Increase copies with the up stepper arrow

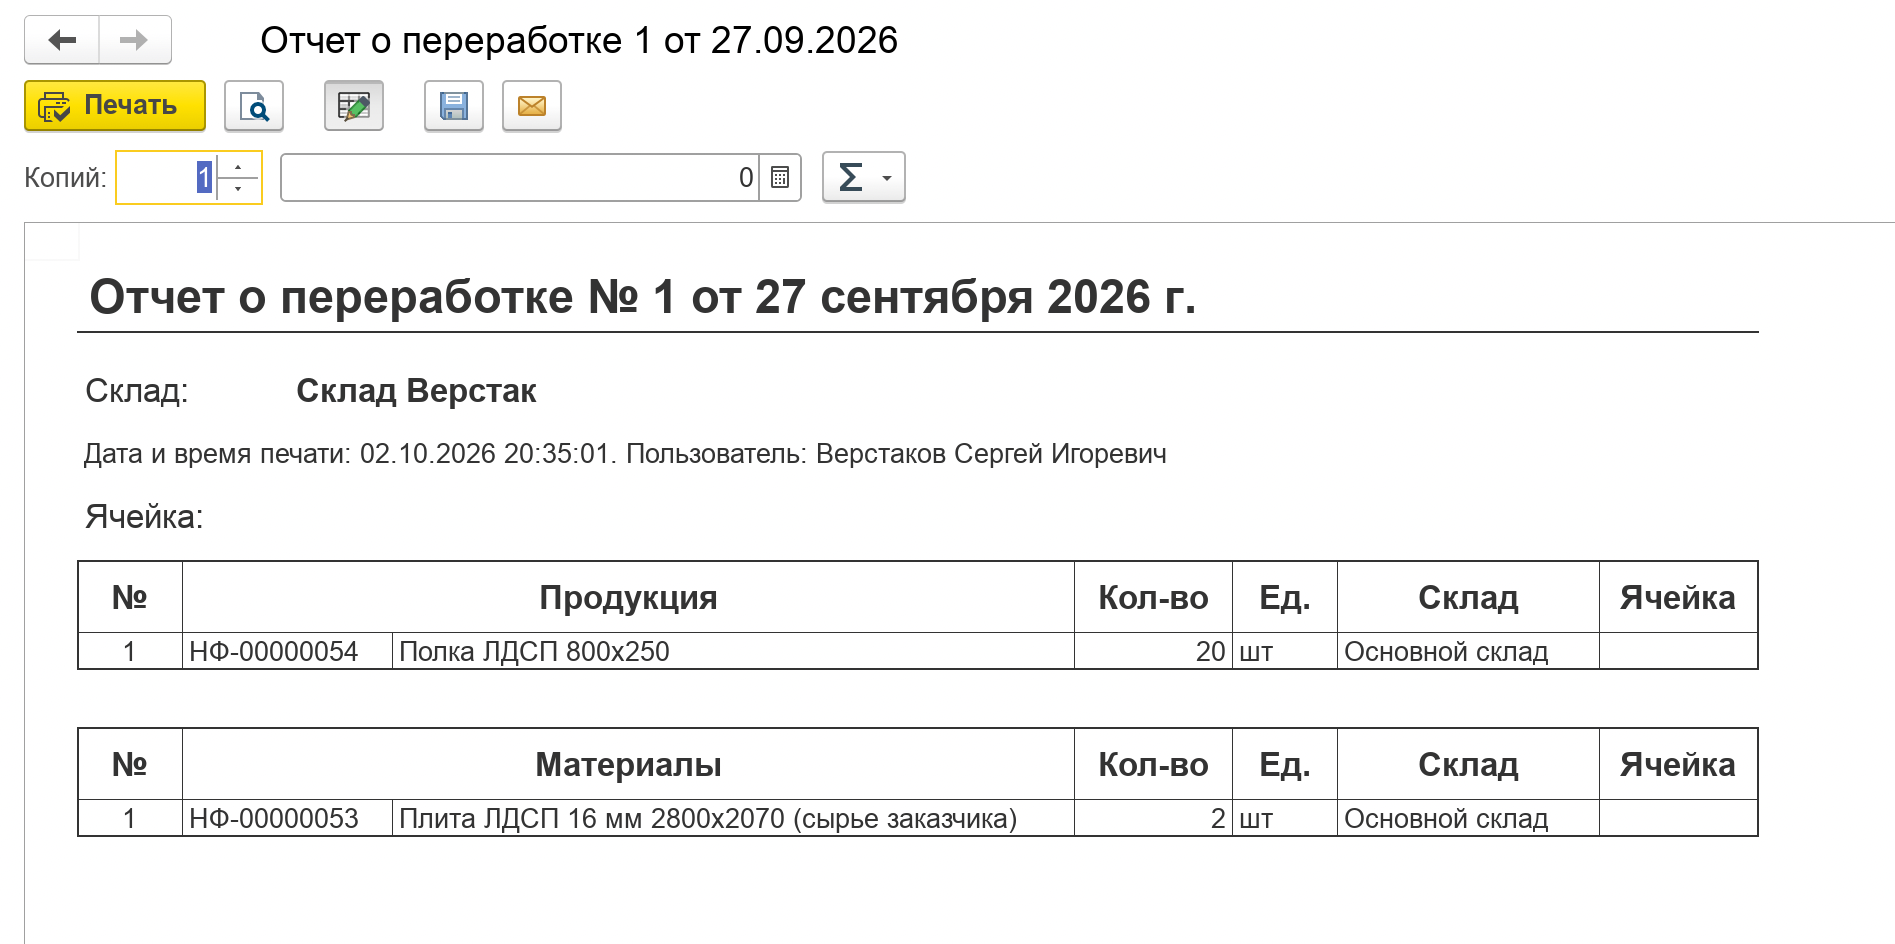click(238, 166)
